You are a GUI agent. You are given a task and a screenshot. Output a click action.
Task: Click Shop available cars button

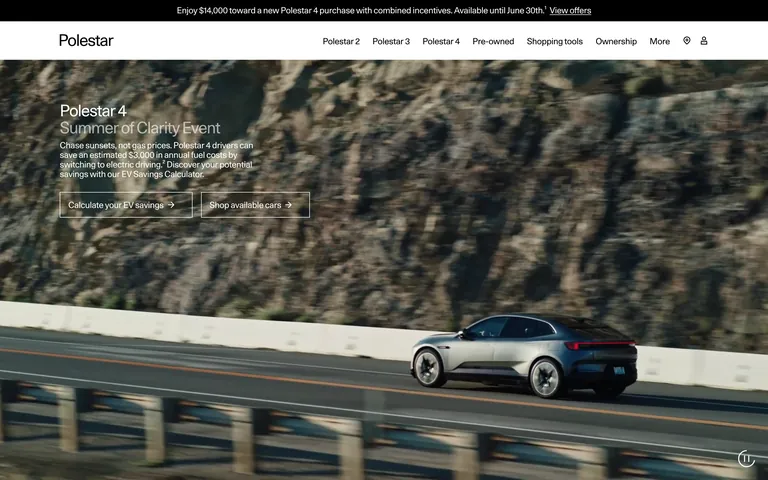click(255, 205)
